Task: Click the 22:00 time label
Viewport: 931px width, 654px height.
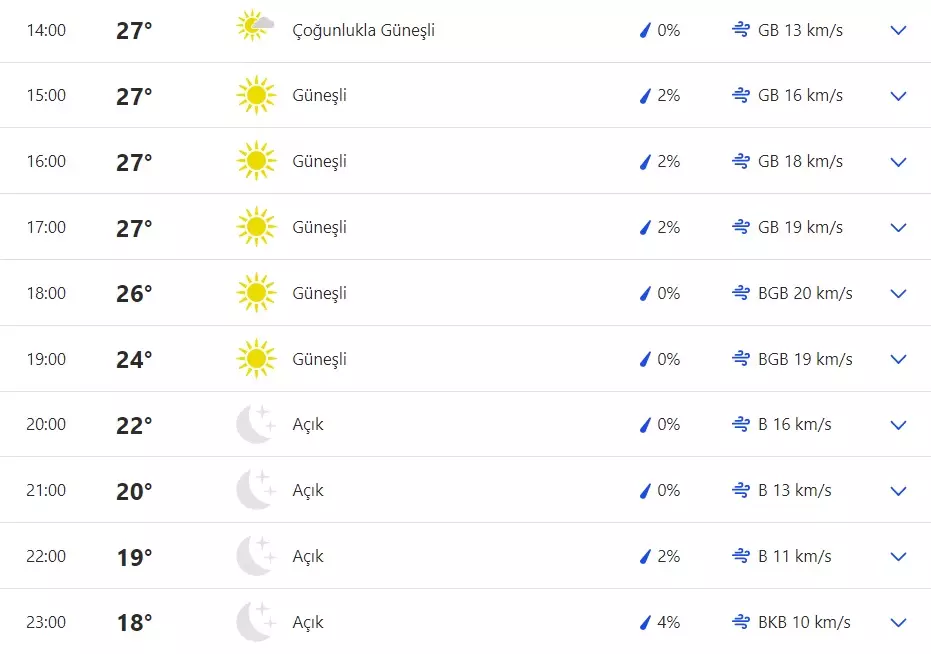Action: click(46, 556)
